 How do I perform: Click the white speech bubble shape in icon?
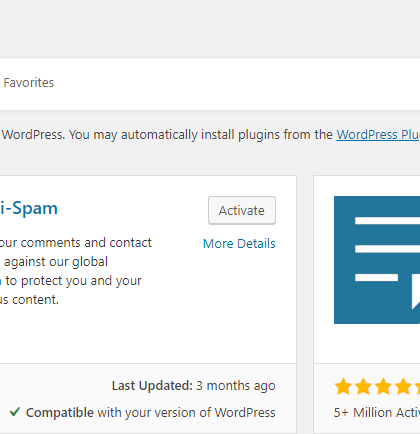[x=416, y=291]
